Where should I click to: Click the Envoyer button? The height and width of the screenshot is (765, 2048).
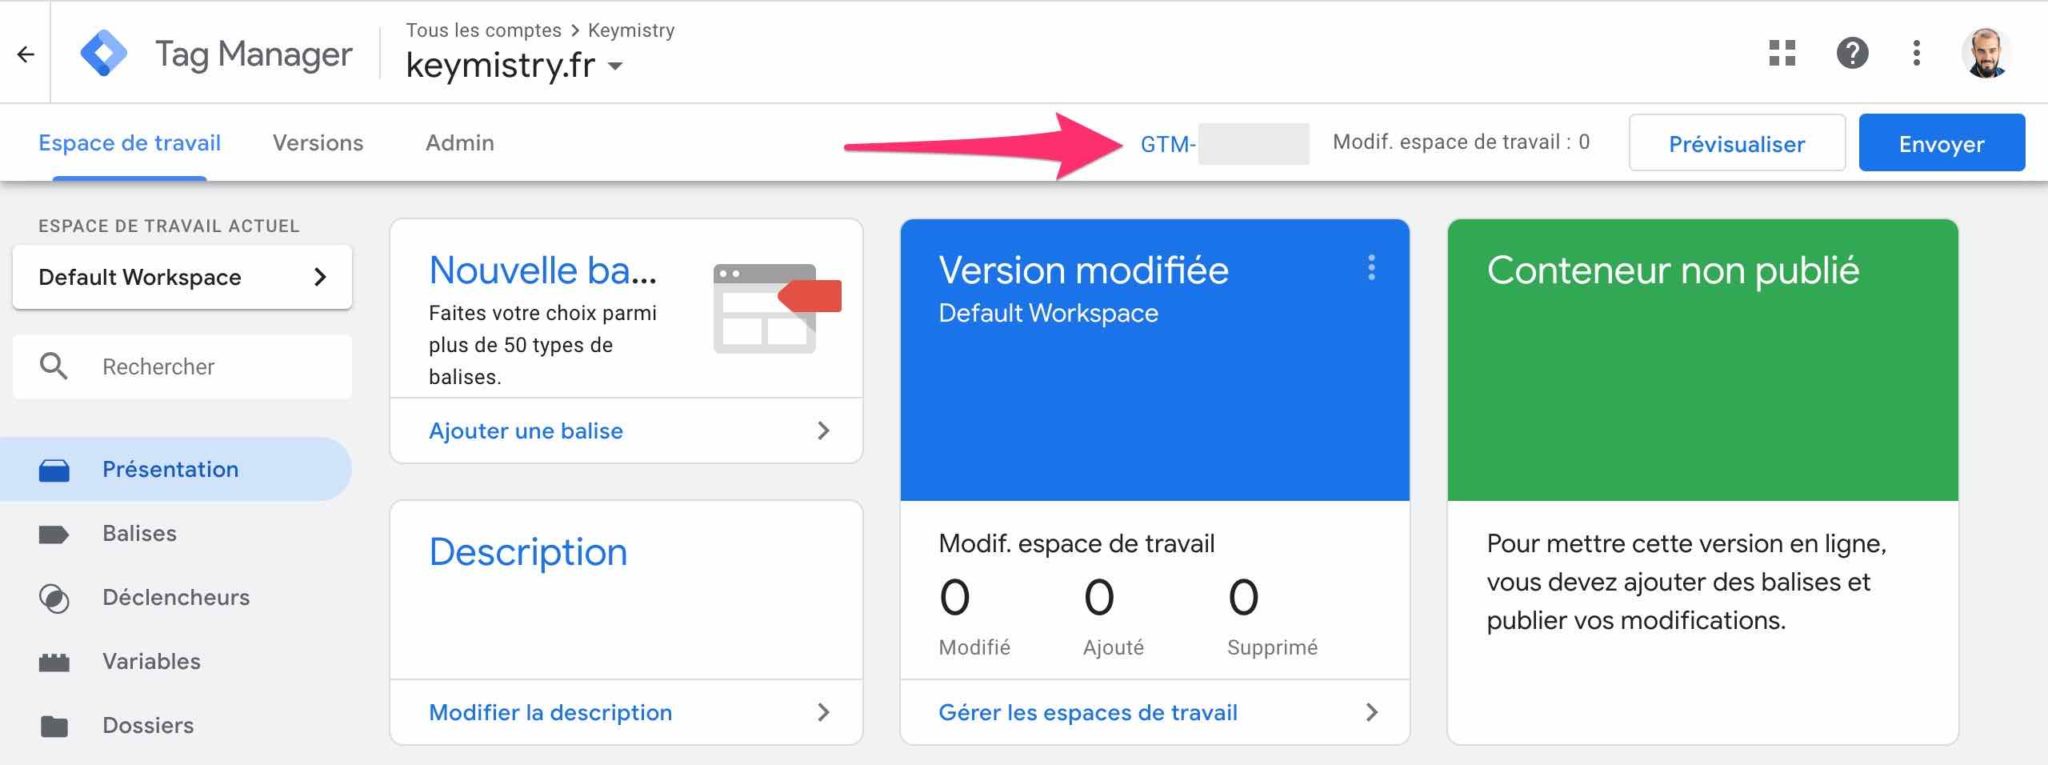click(1942, 143)
